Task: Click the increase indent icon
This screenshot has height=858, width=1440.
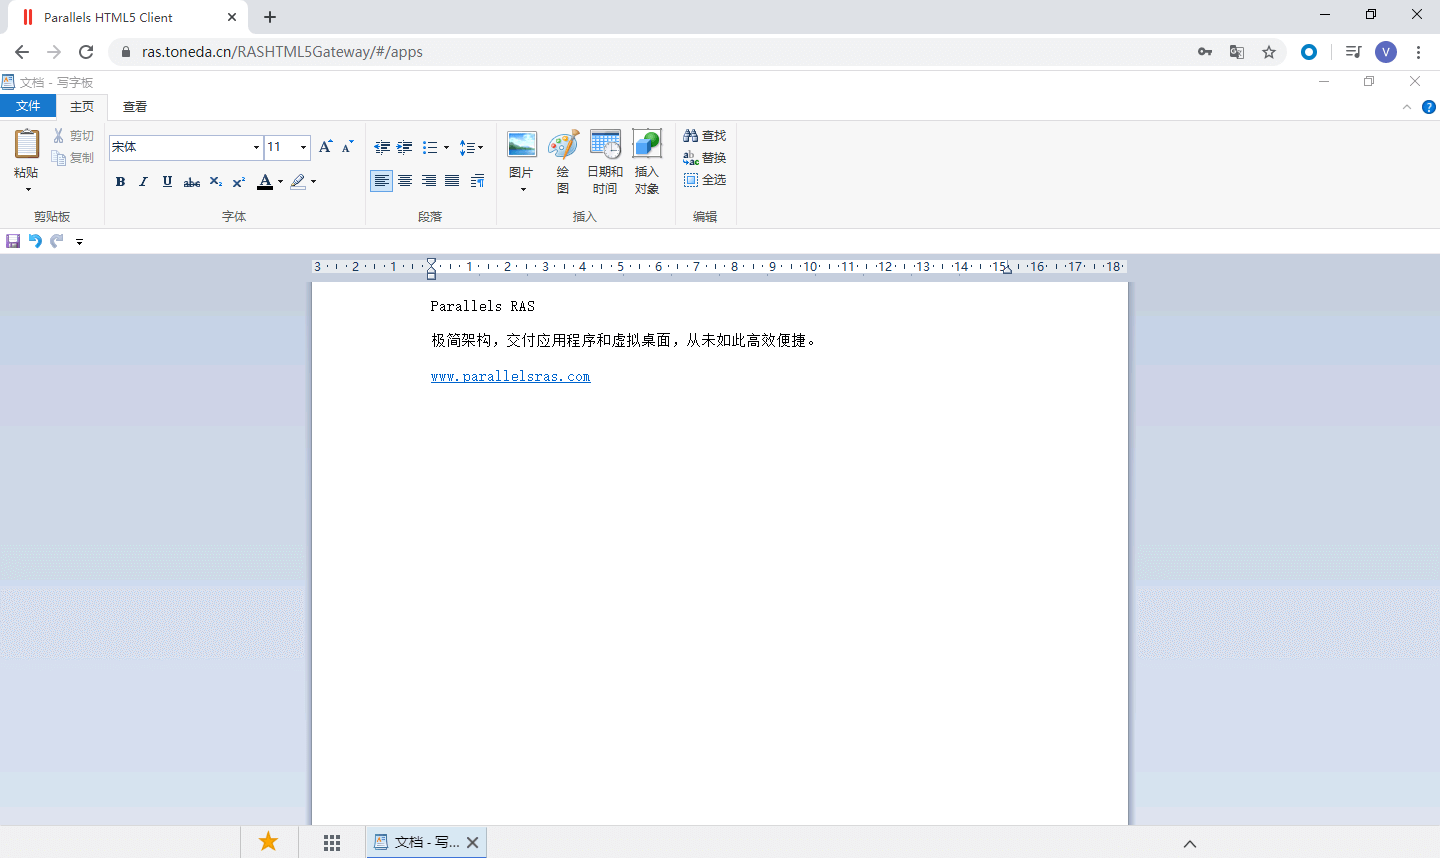Action: pos(405,147)
